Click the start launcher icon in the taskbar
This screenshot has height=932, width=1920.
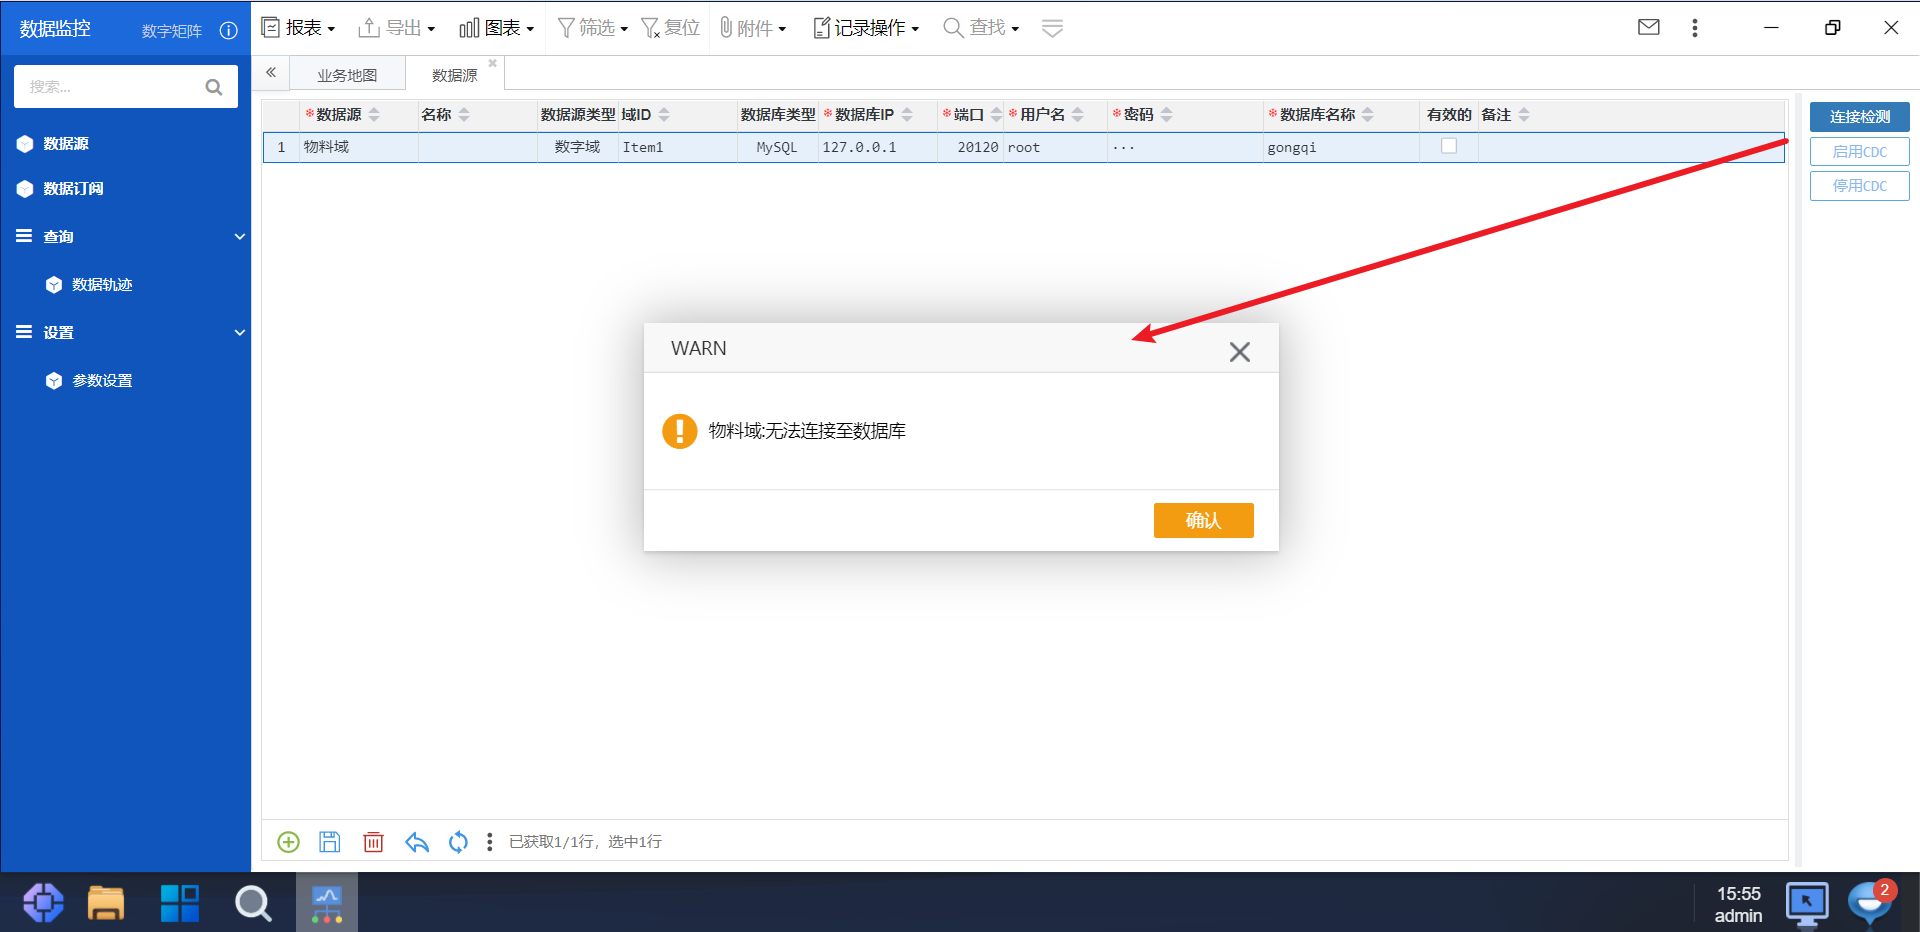[43, 903]
